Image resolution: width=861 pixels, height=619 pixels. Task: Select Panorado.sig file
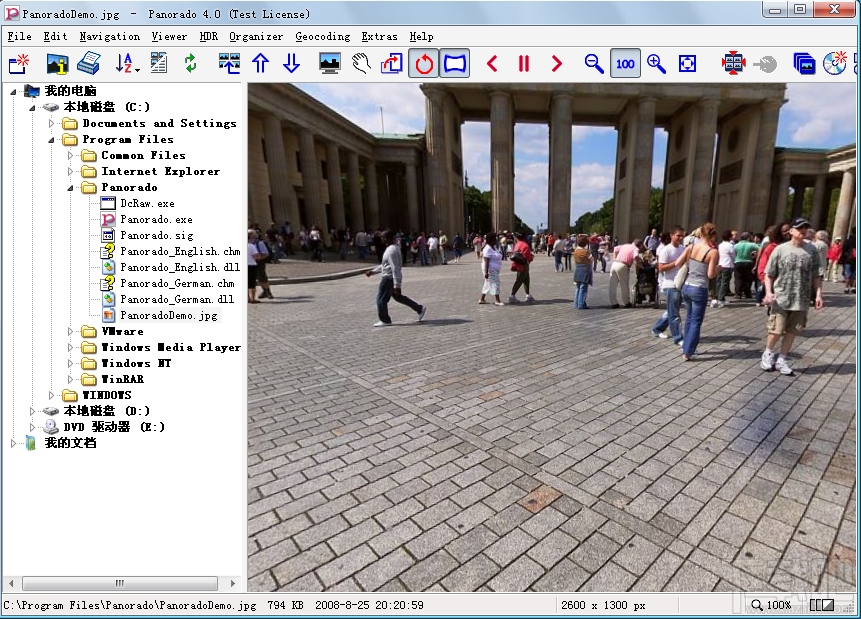coord(156,235)
